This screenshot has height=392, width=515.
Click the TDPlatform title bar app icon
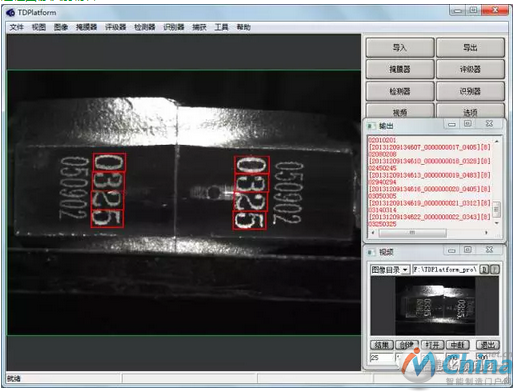[x=10, y=13]
